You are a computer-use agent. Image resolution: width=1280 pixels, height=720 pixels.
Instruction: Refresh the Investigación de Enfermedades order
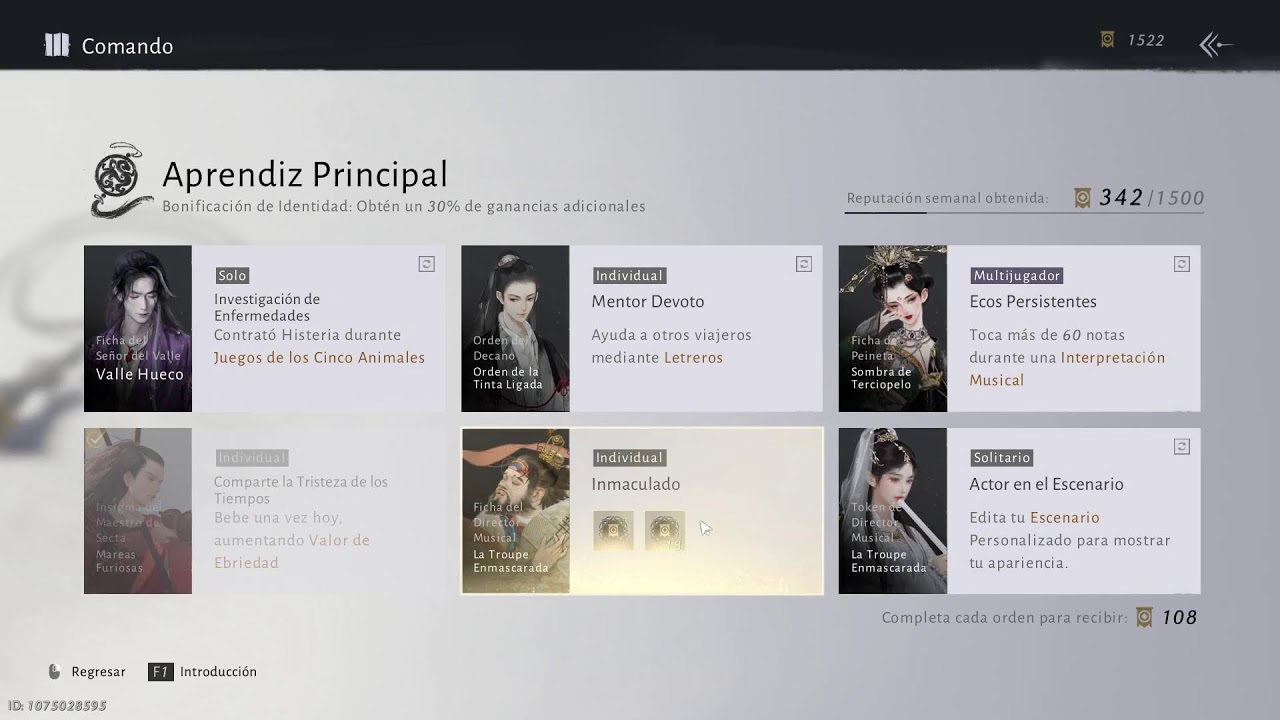click(x=426, y=264)
